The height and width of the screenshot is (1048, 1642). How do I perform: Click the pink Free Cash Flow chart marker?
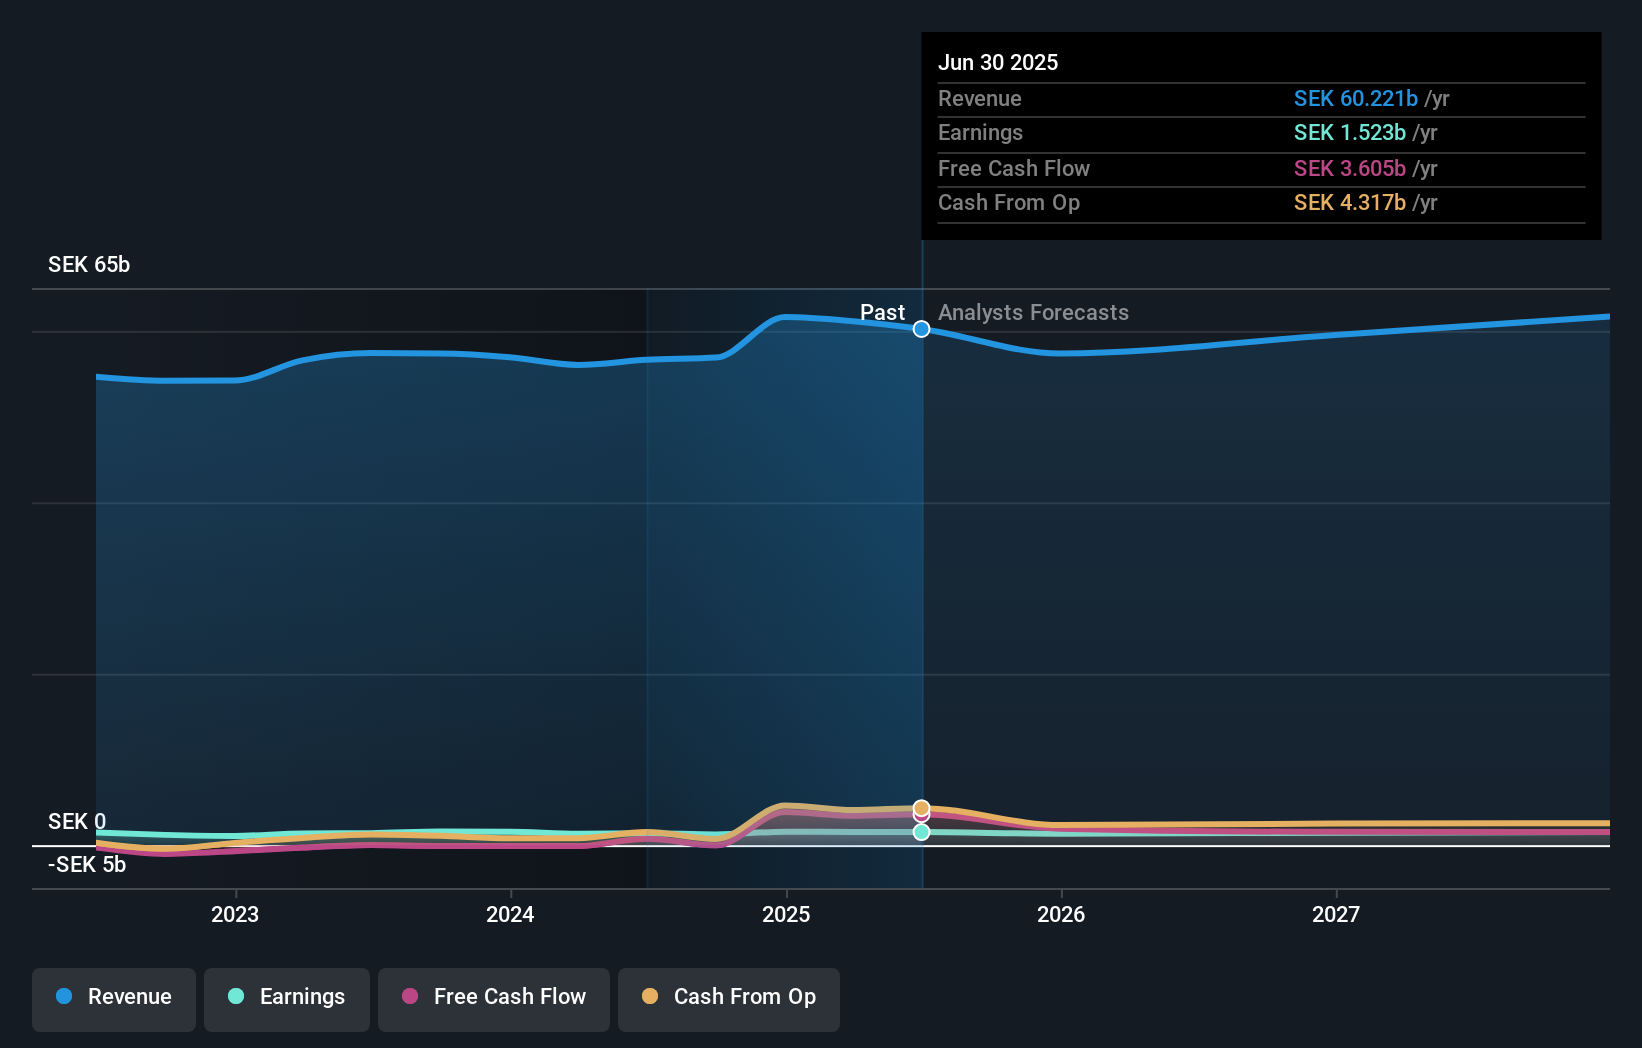point(921,817)
